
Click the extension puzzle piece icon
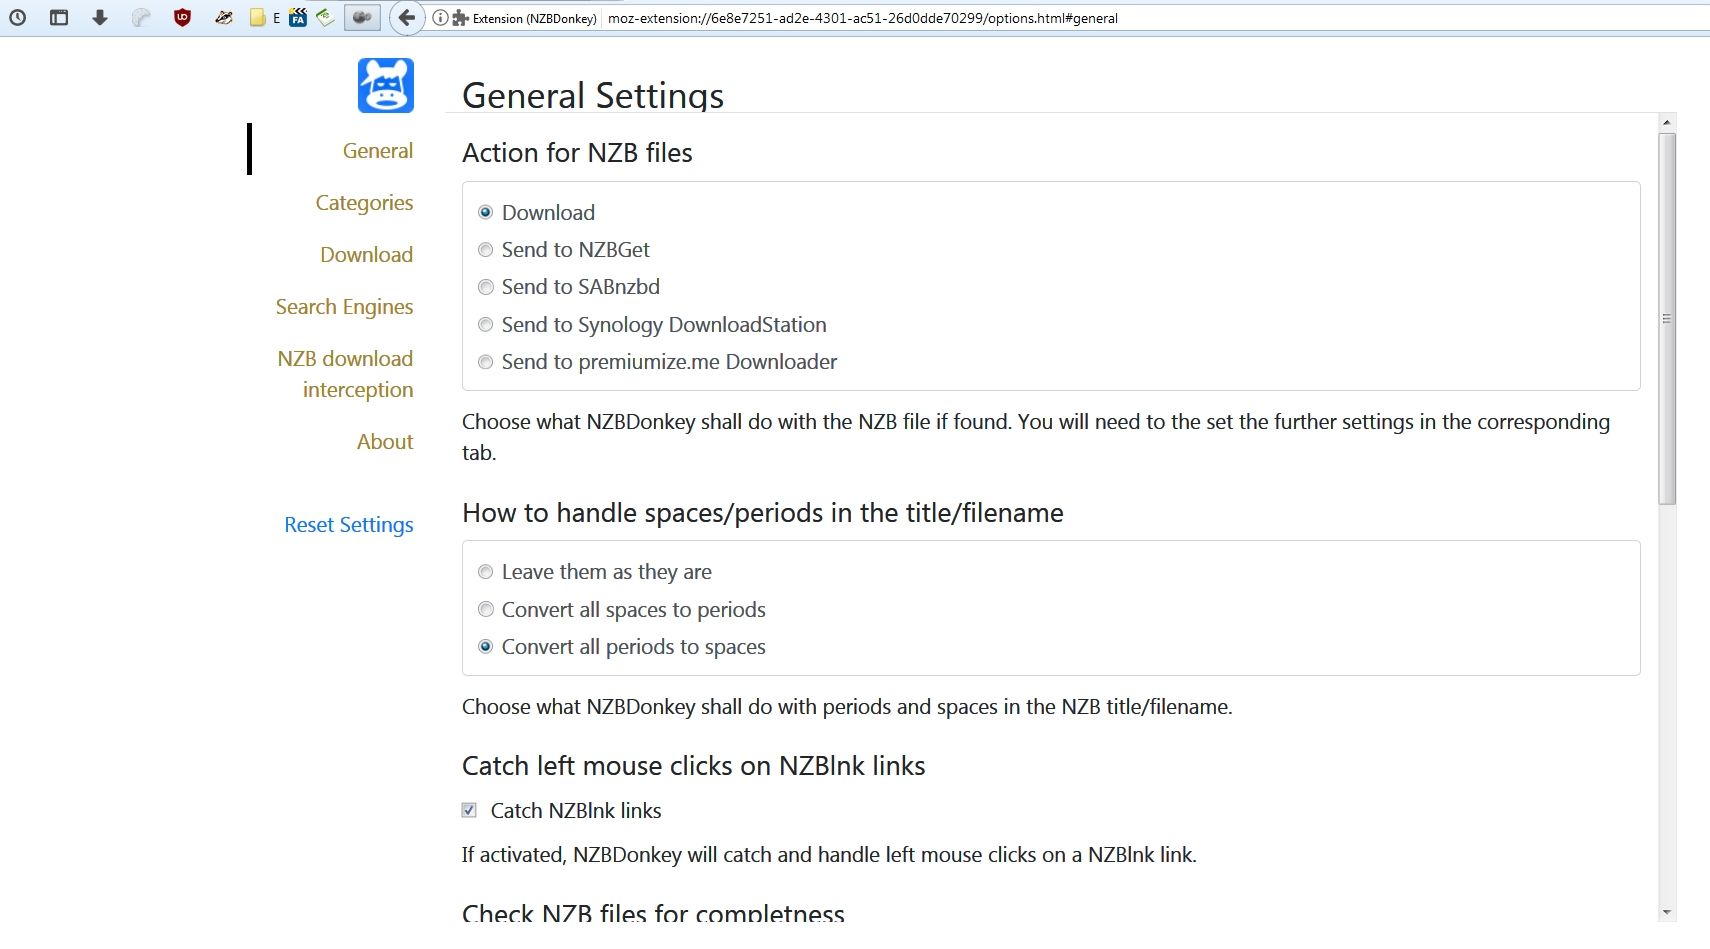click(x=461, y=18)
